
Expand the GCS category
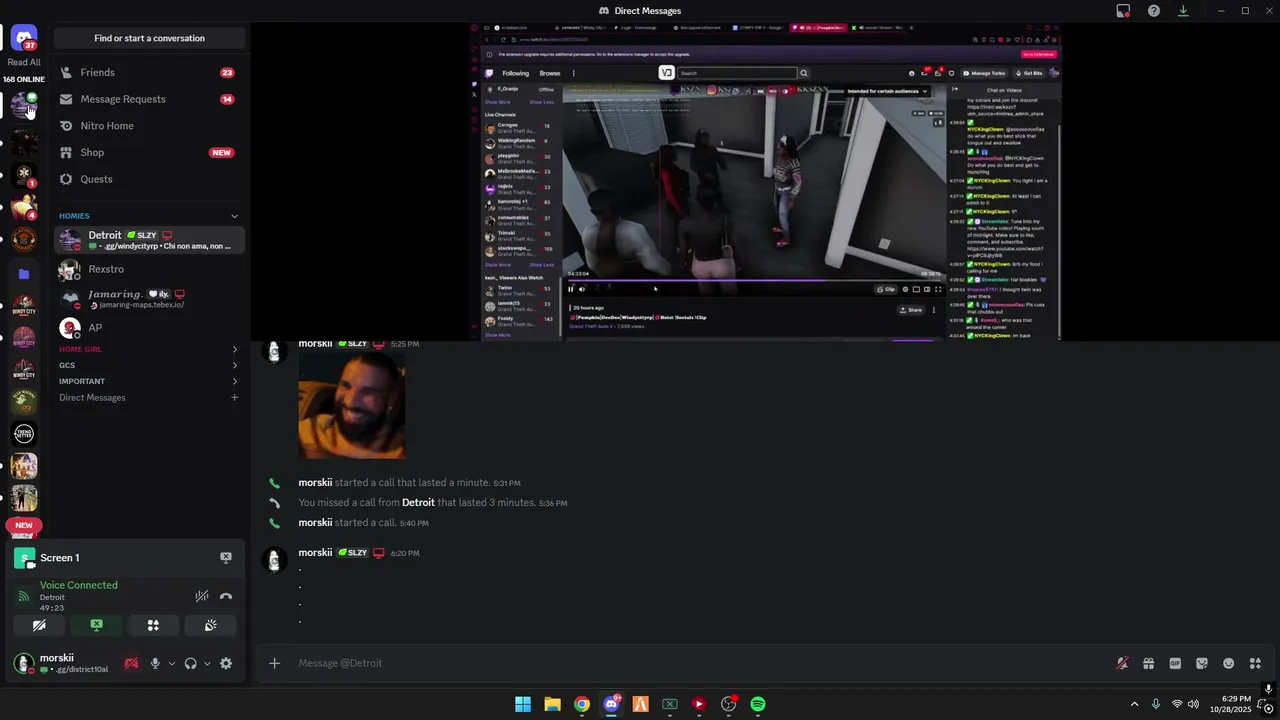click(x=235, y=365)
